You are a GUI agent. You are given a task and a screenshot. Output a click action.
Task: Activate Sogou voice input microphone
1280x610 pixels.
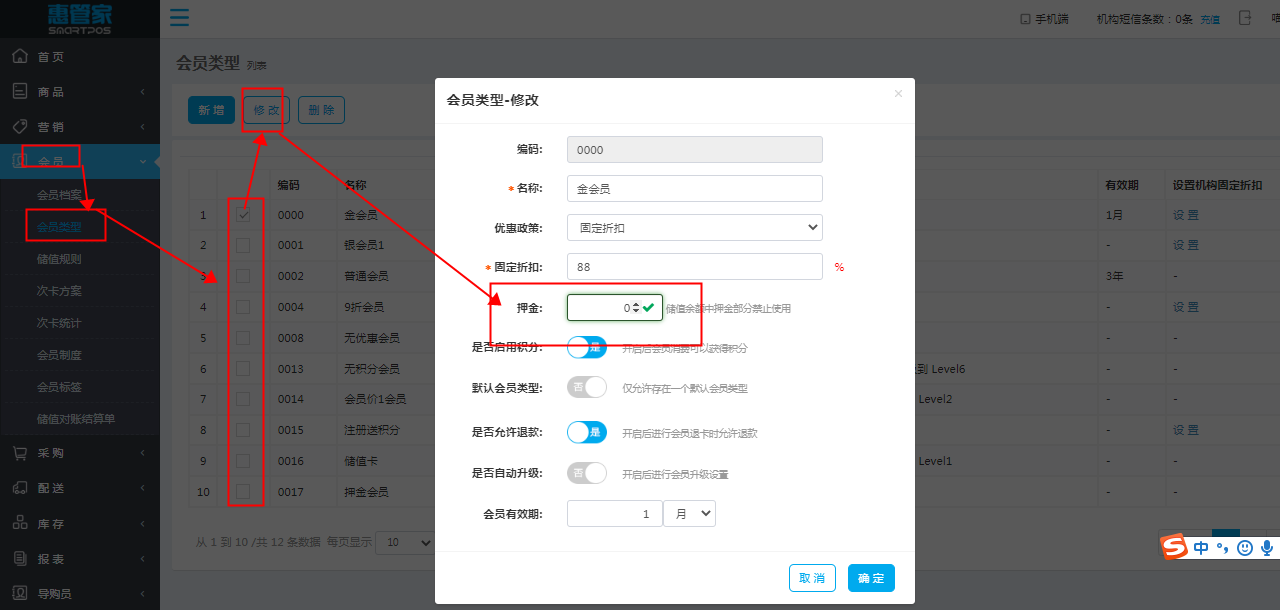1267,548
